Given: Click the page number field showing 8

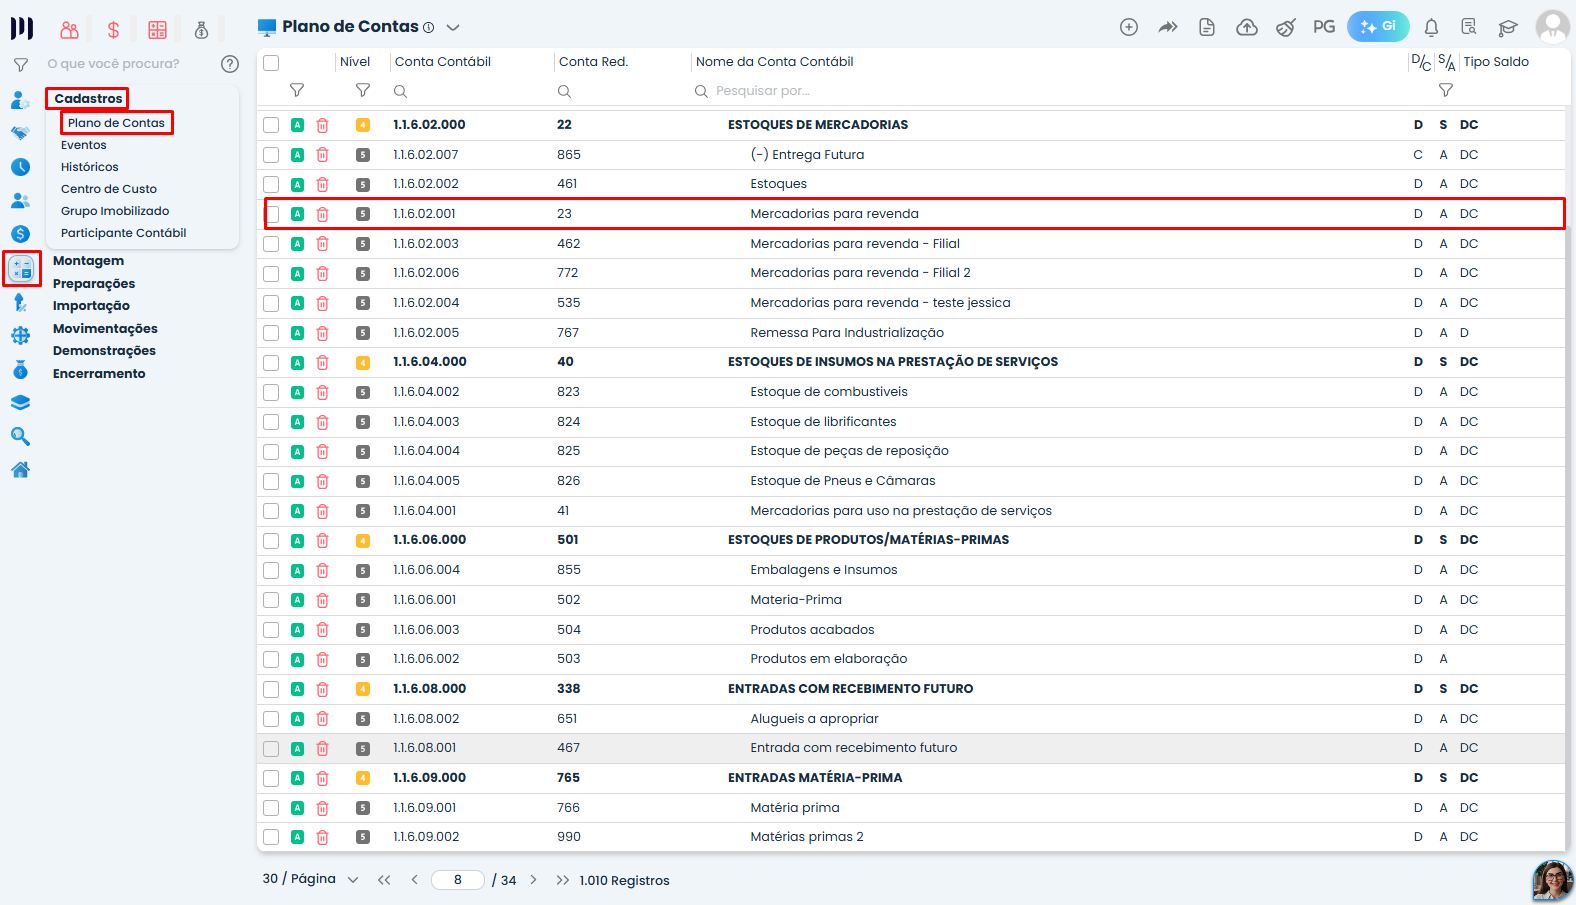Looking at the screenshot, I should point(458,880).
